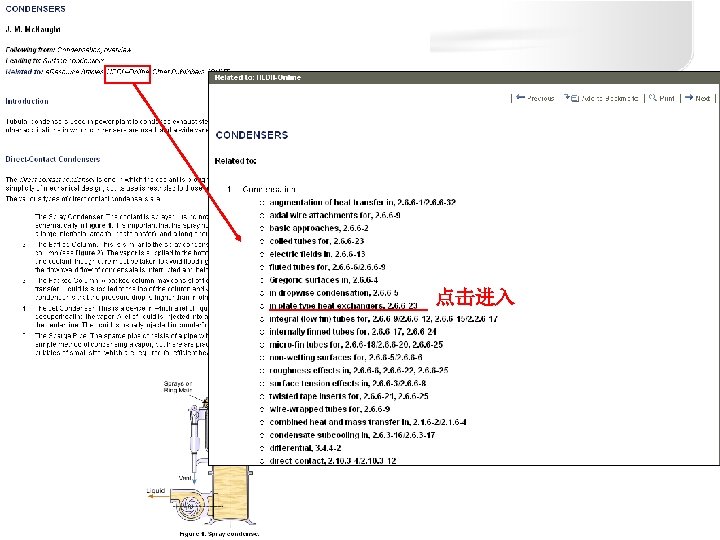Open 'fluted tubes for' index entry
The height and width of the screenshot is (540, 720).
pyautogui.click(x=327, y=267)
